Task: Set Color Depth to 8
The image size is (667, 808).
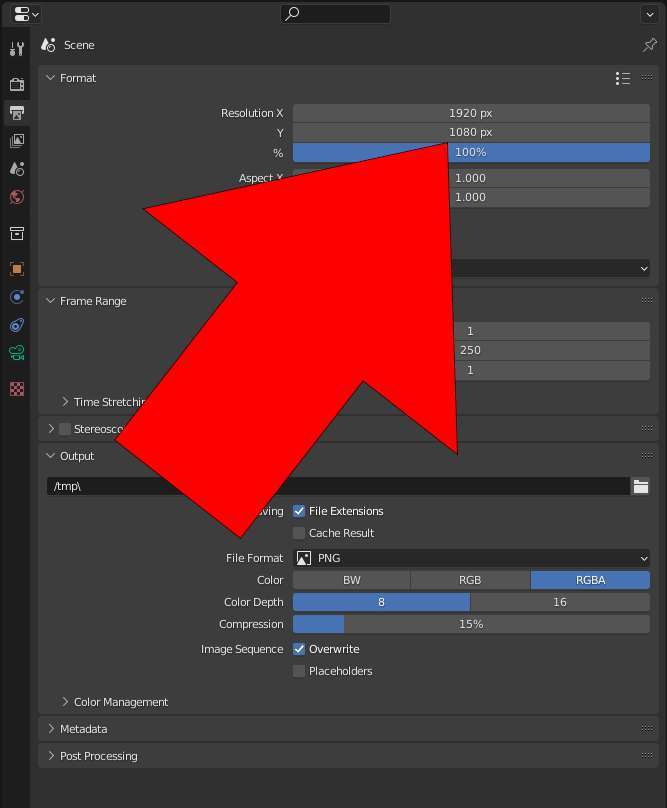Action: (x=381, y=602)
